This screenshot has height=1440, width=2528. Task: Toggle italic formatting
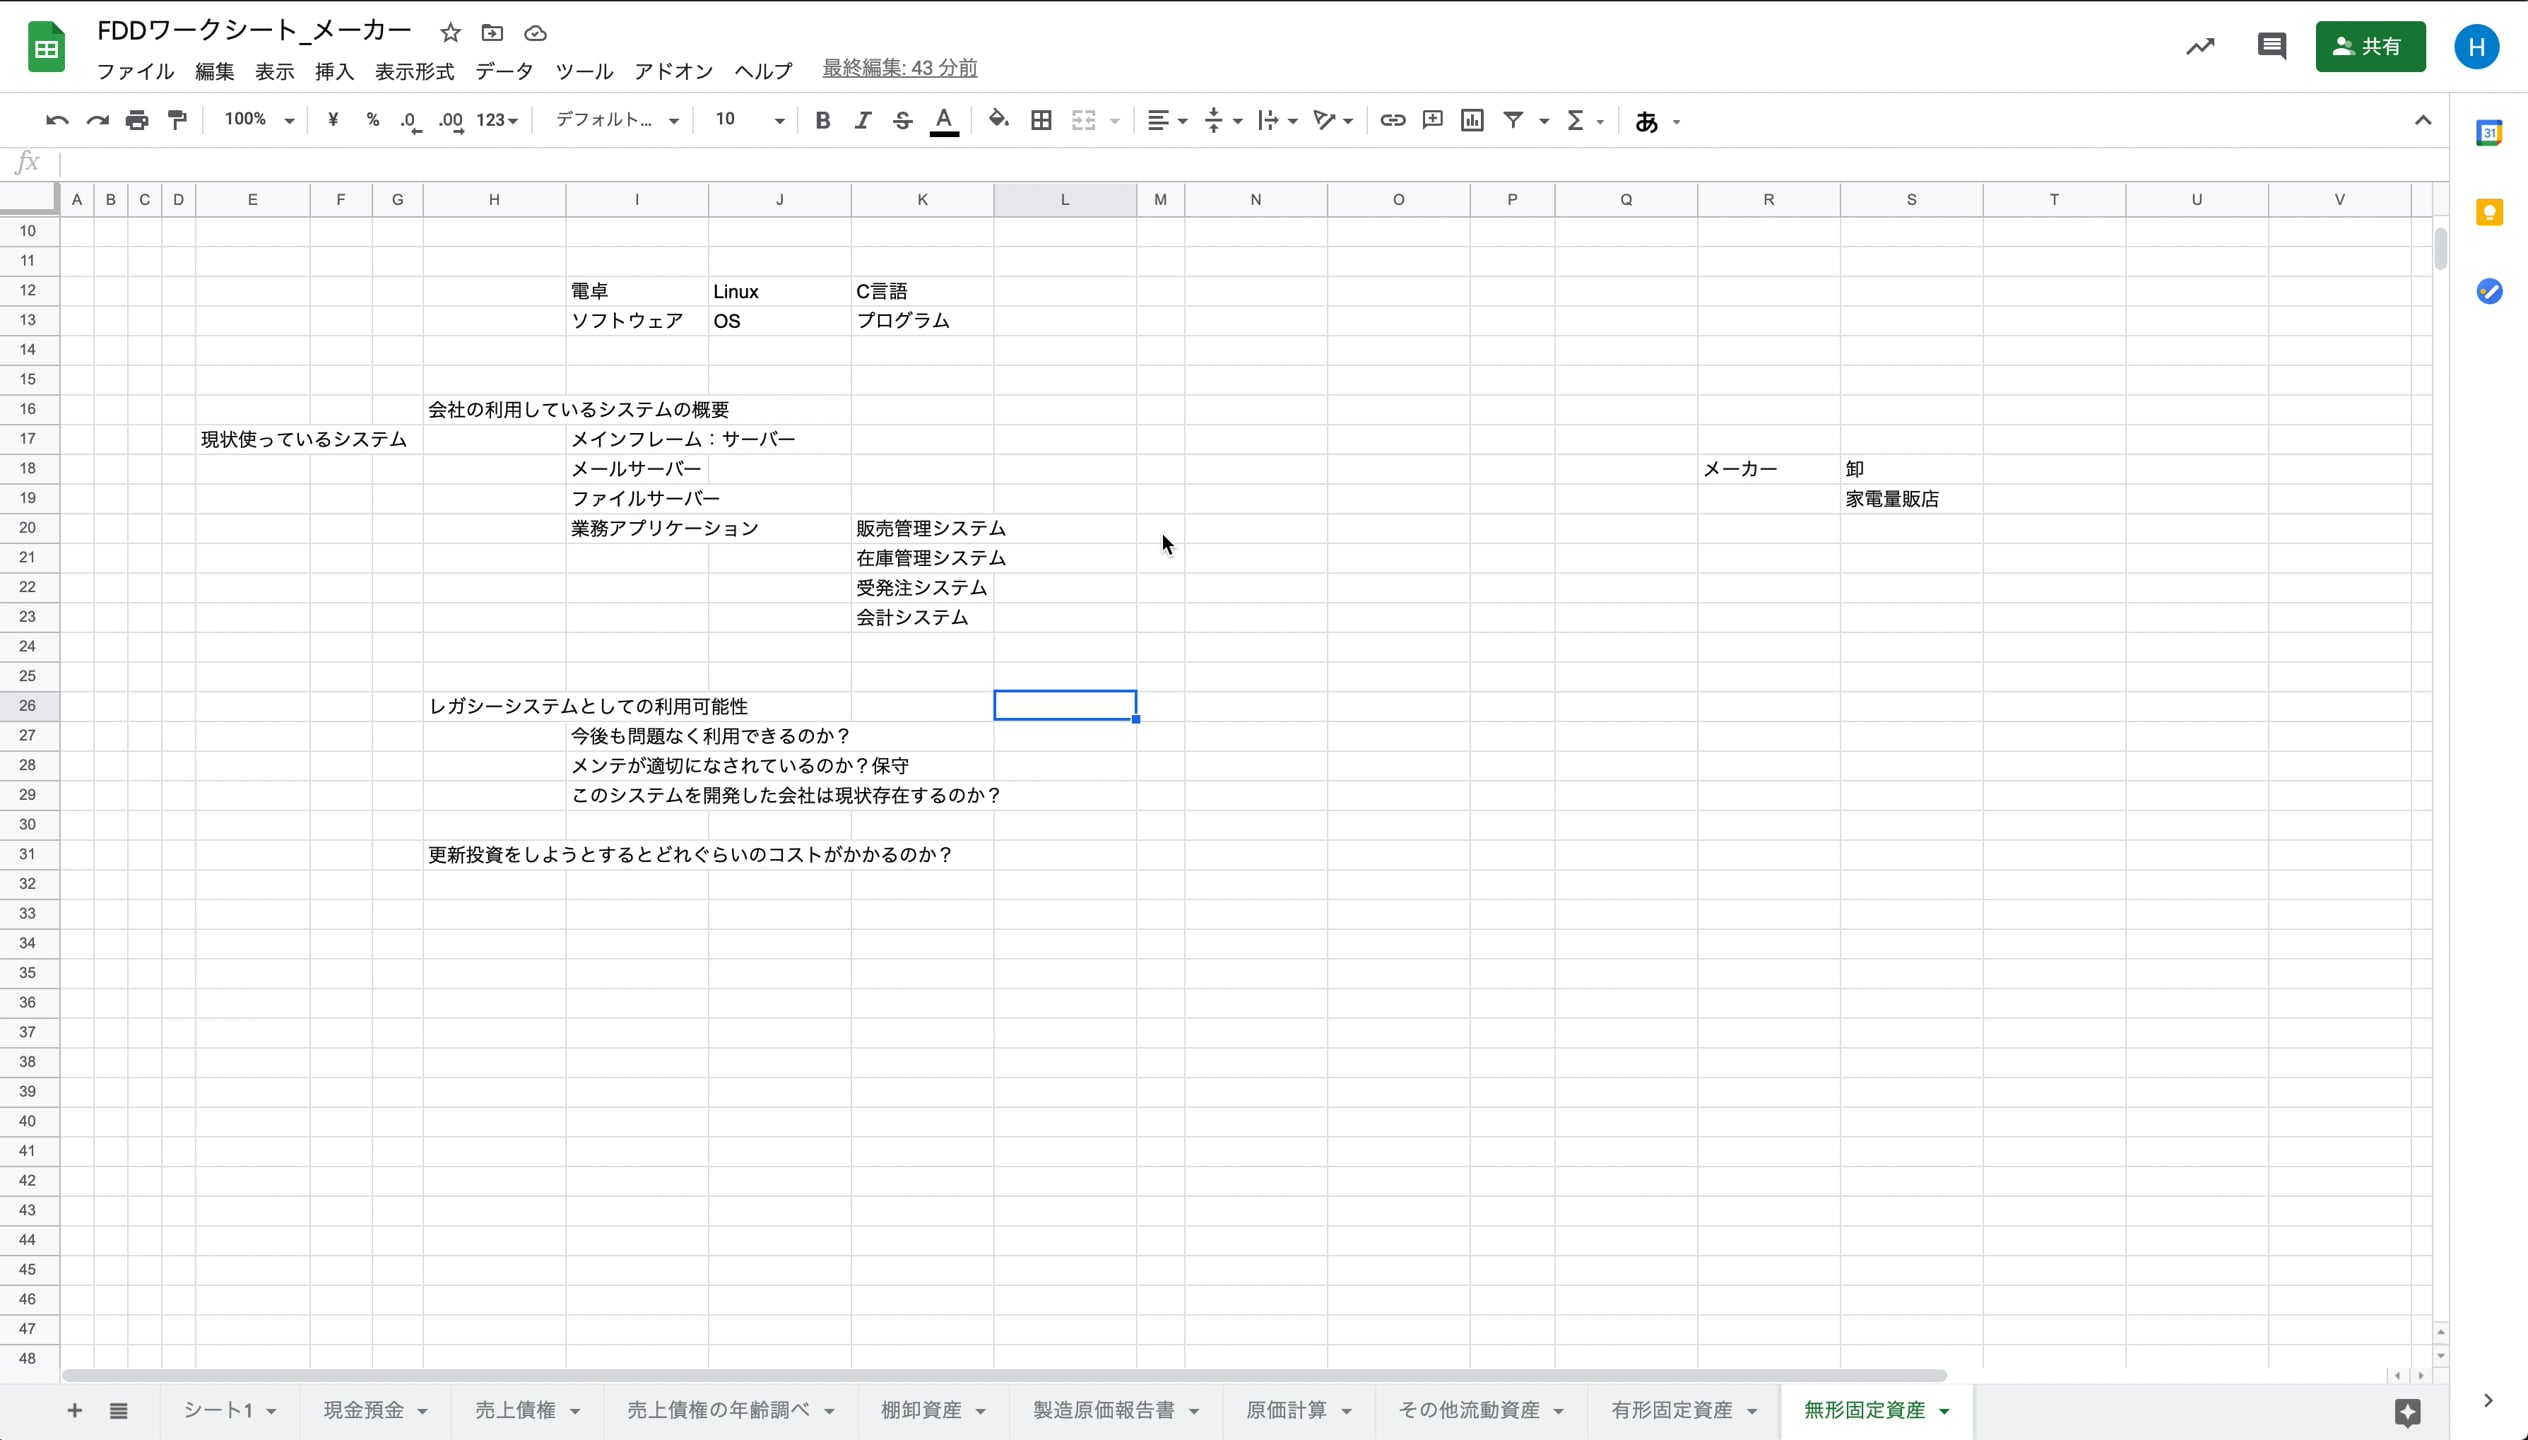pyautogui.click(x=862, y=119)
